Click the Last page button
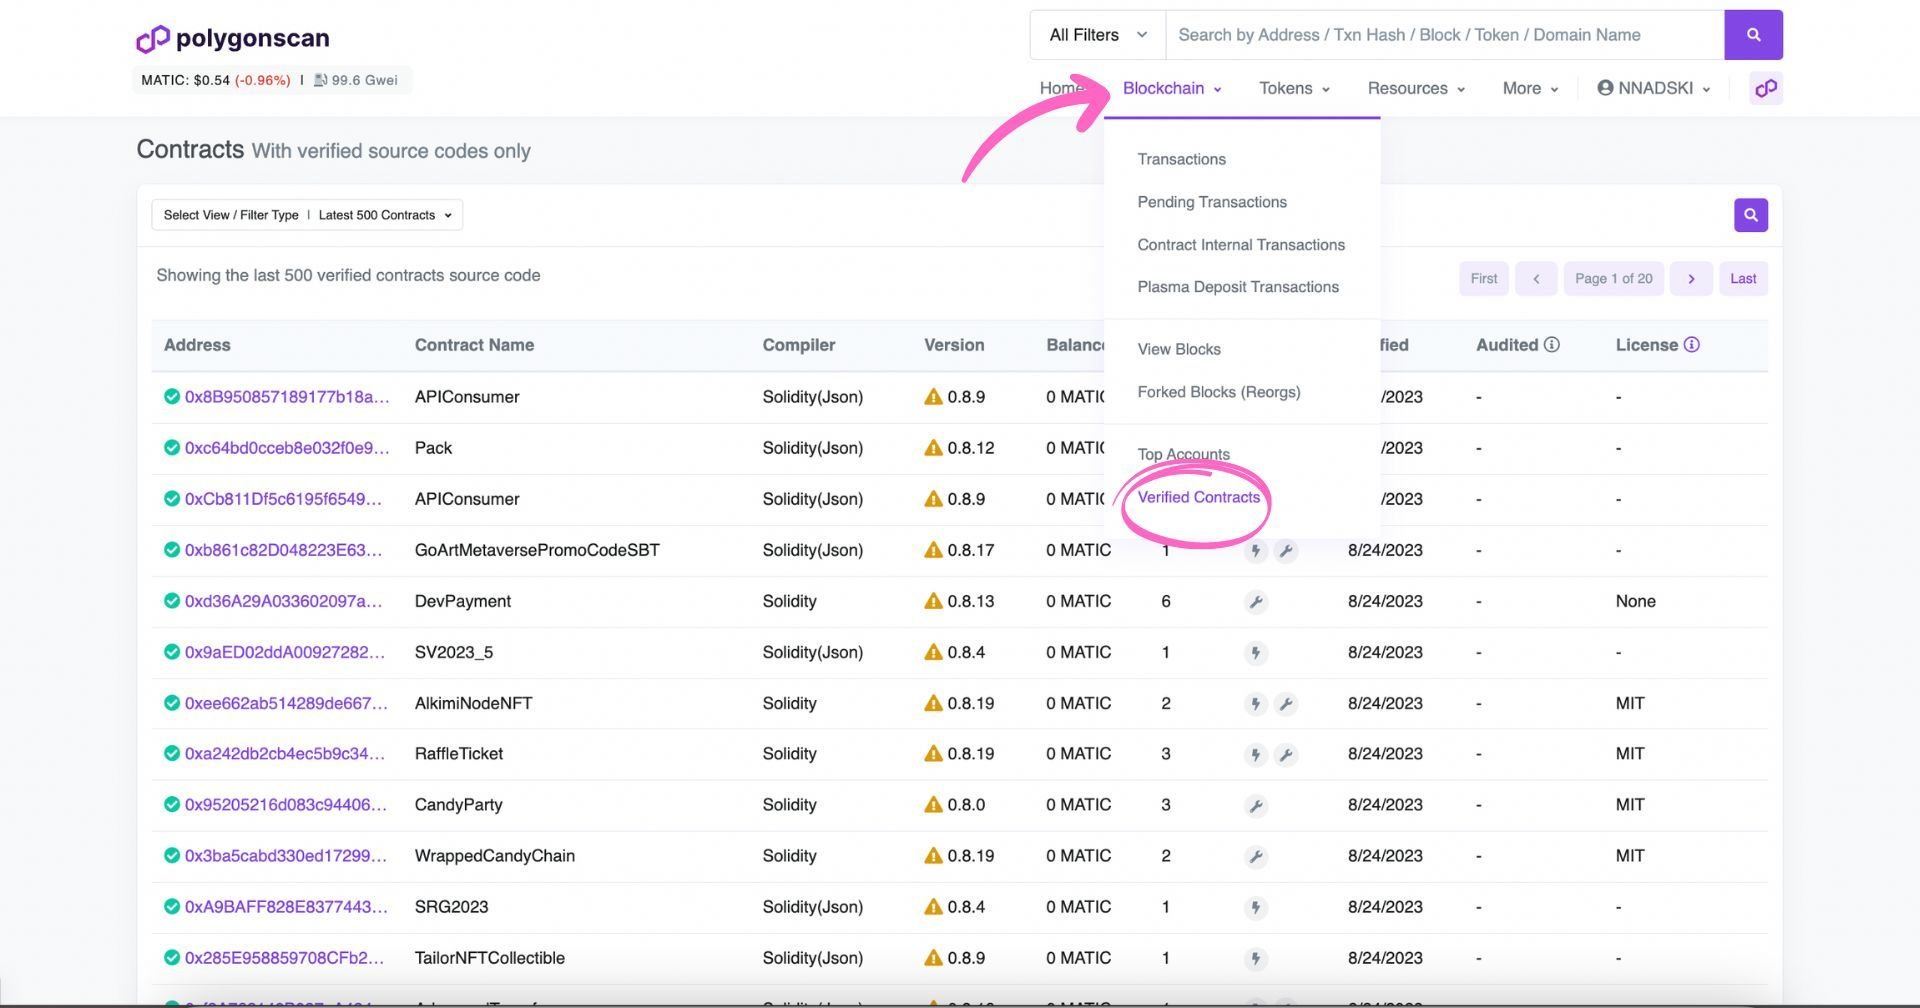This screenshot has height=1008, width=1920. [x=1743, y=279]
